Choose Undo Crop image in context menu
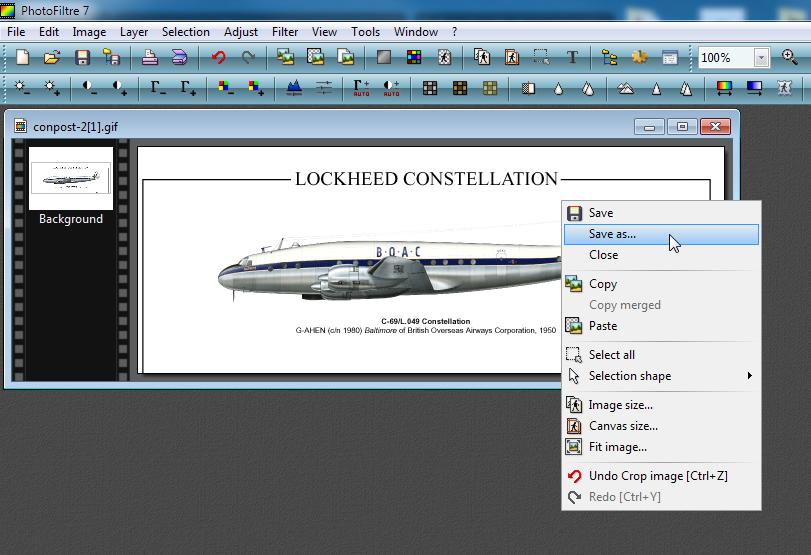 click(661, 476)
